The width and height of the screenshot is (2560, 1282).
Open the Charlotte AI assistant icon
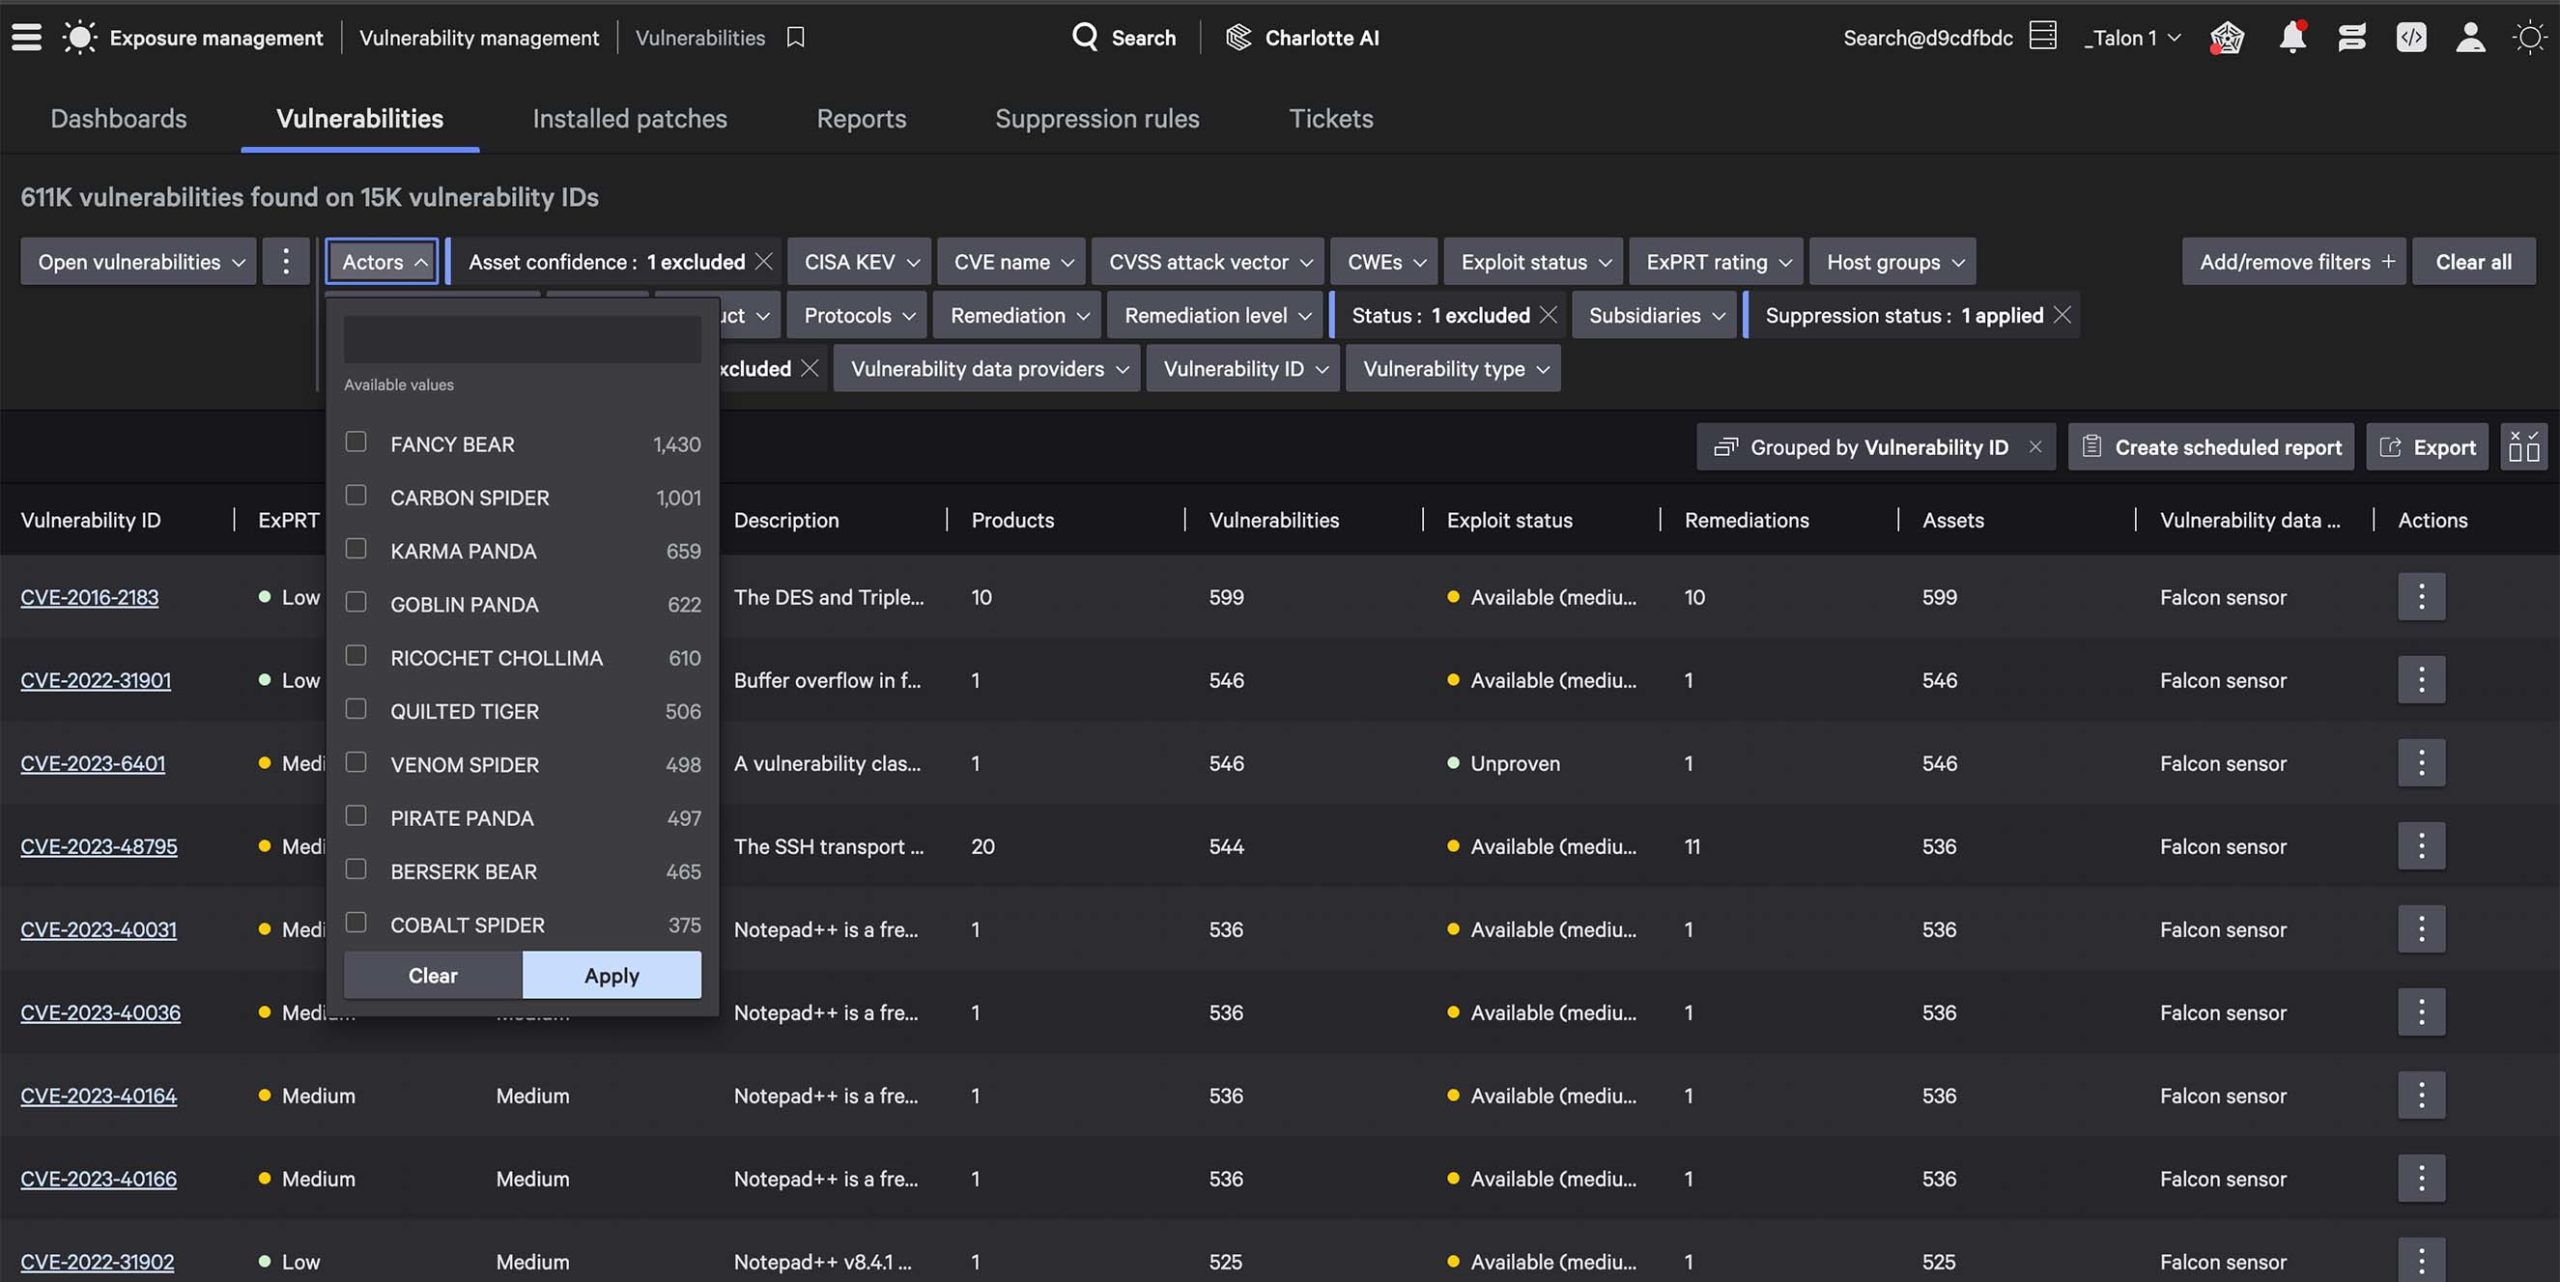1238,38
